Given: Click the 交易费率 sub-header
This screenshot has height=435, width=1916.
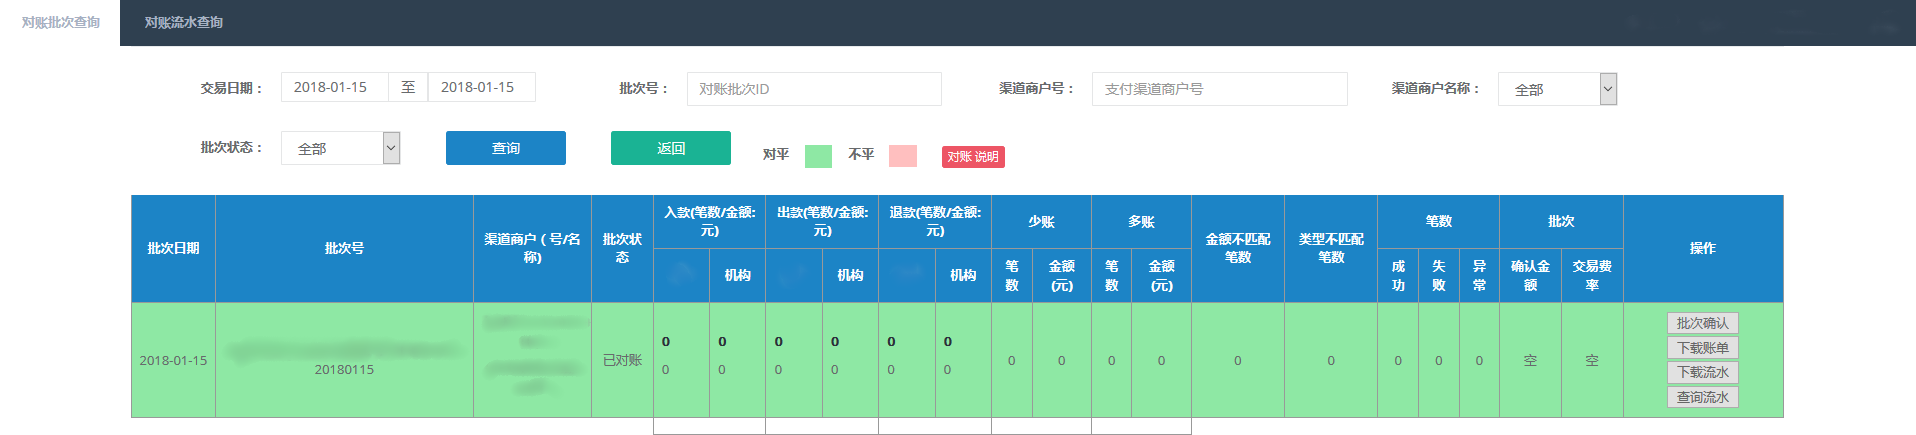Looking at the screenshot, I should pyautogui.click(x=1592, y=275).
